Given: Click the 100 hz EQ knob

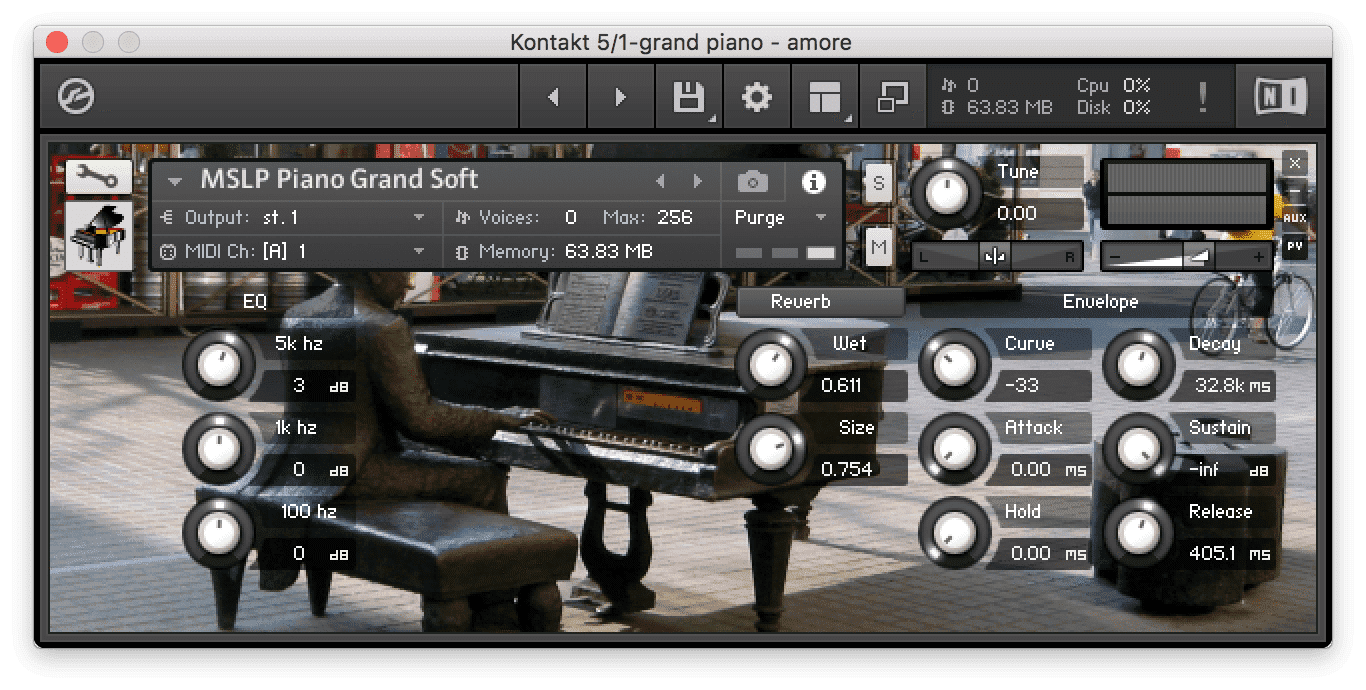Looking at the screenshot, I should [x=217, y=532].
